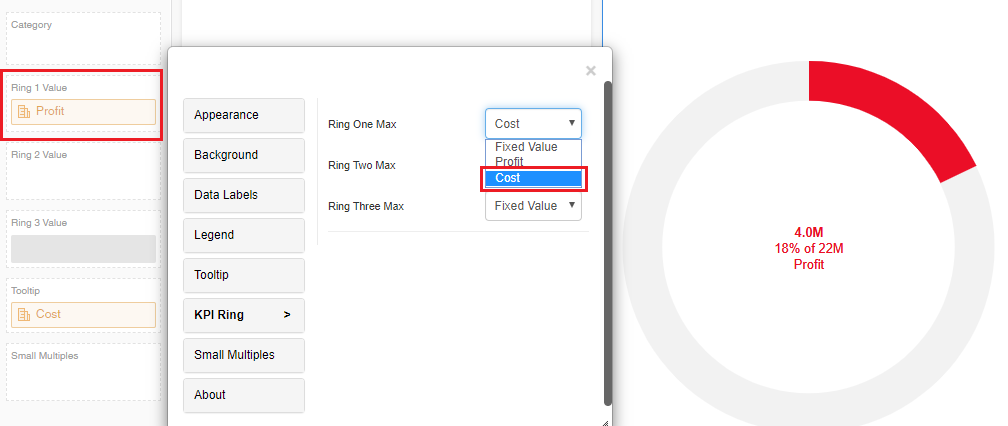The width and height of the screenshot is (1008, 426).
Task: Open the Ring One Max dropdown
Action: click(533, 124)
